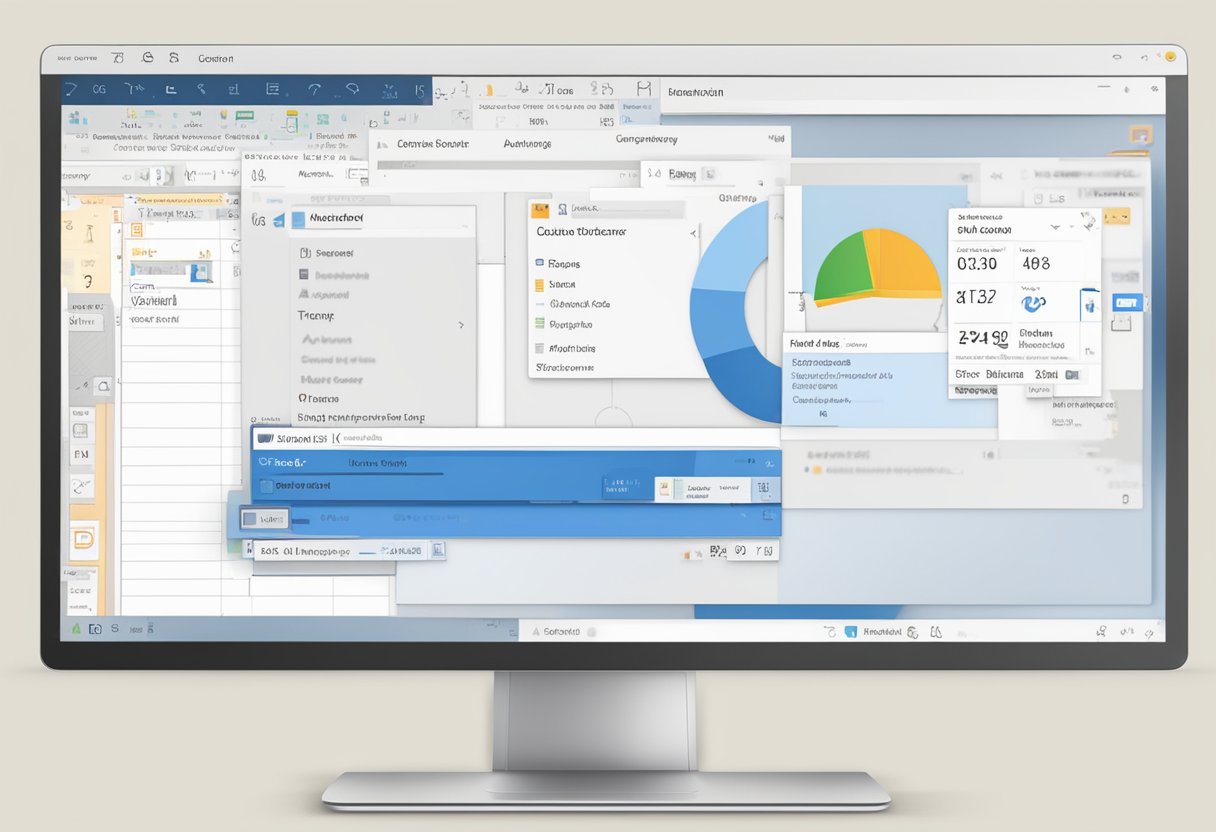
Task: Click the Sfree button at stats panel bottom
Action: [x=966, y=375]
